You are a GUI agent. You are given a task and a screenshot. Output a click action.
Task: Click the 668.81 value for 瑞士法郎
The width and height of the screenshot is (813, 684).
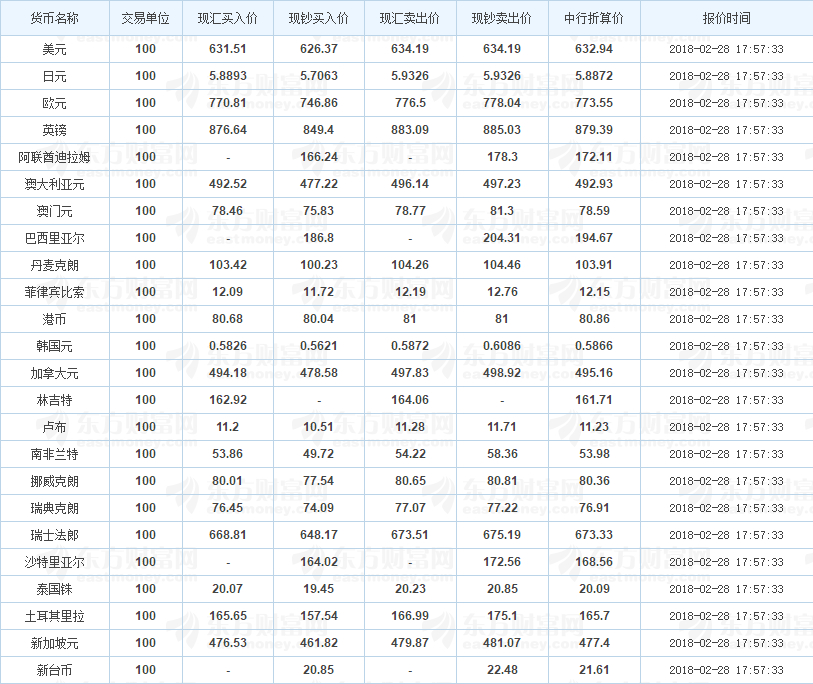point(228,534)
